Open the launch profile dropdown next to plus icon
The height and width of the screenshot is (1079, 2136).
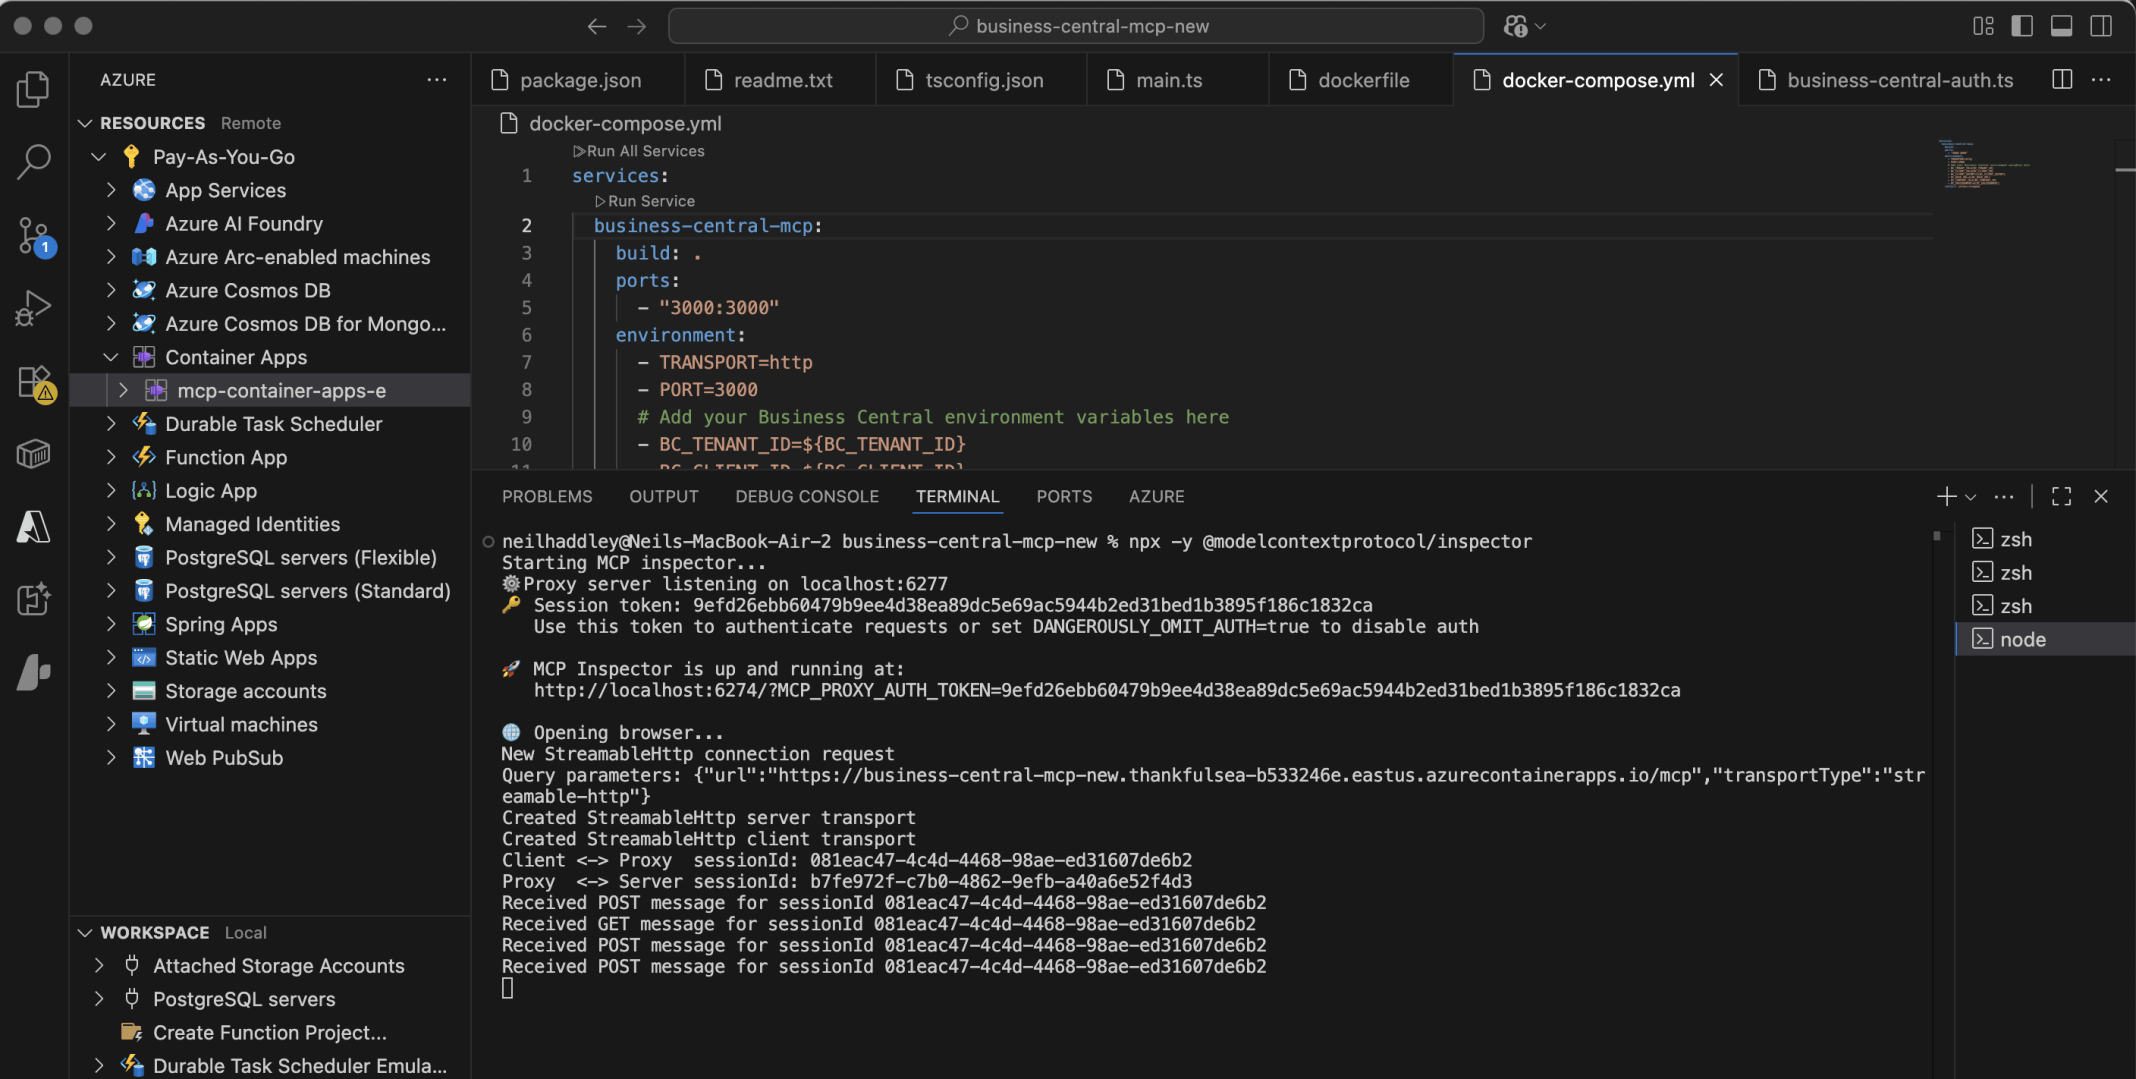point(1971,496)
